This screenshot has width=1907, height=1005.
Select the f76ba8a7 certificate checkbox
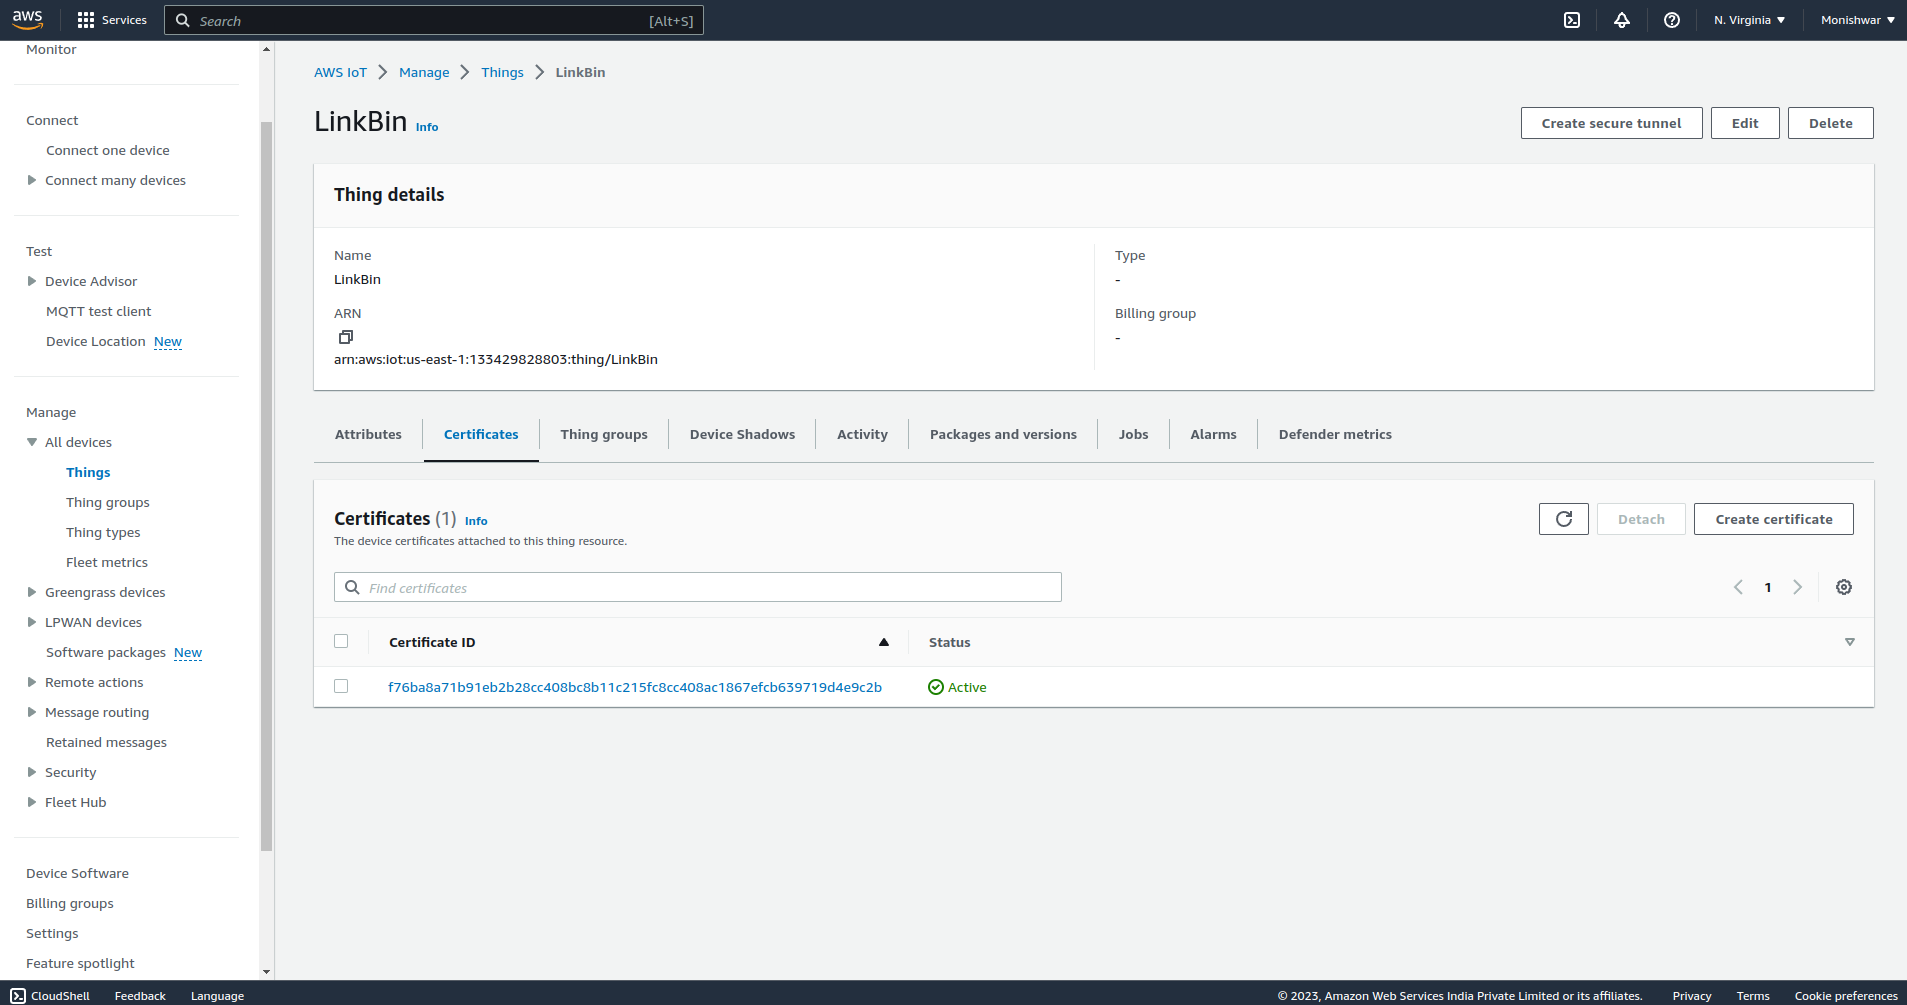tap(341, 686)
